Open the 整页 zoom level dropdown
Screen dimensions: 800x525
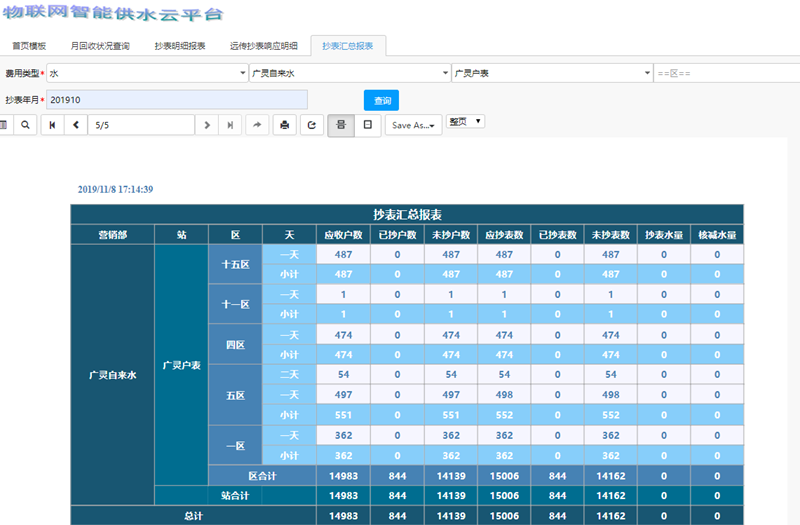click(465, 121)
